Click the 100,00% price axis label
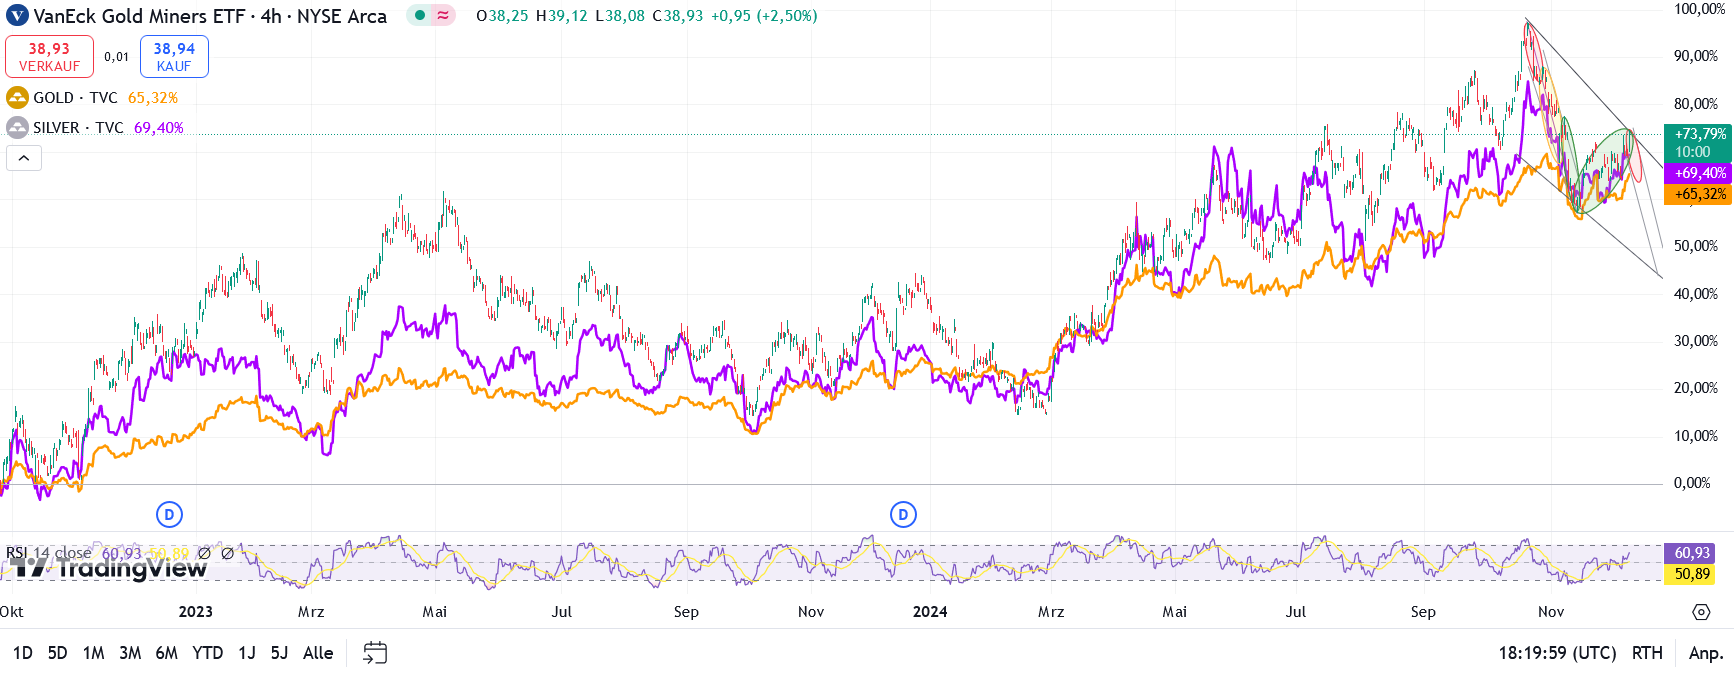 1698,9
